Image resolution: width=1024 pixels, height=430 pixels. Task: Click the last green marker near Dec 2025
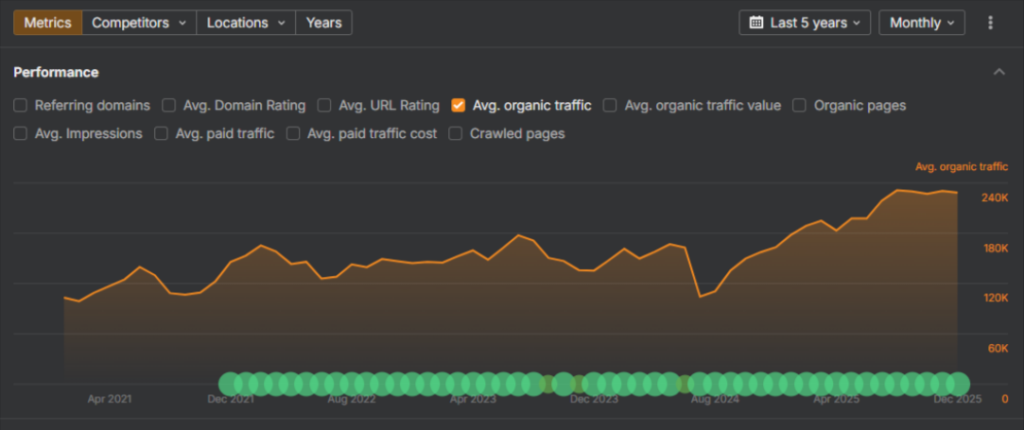(x=959, y=383)
